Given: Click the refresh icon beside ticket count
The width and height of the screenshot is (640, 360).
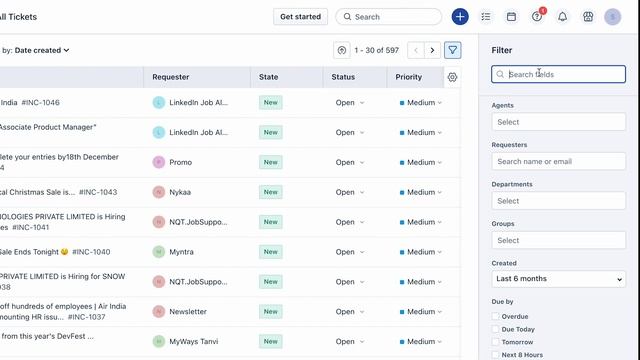Looking at the screenshot, I should coord(342,50).
